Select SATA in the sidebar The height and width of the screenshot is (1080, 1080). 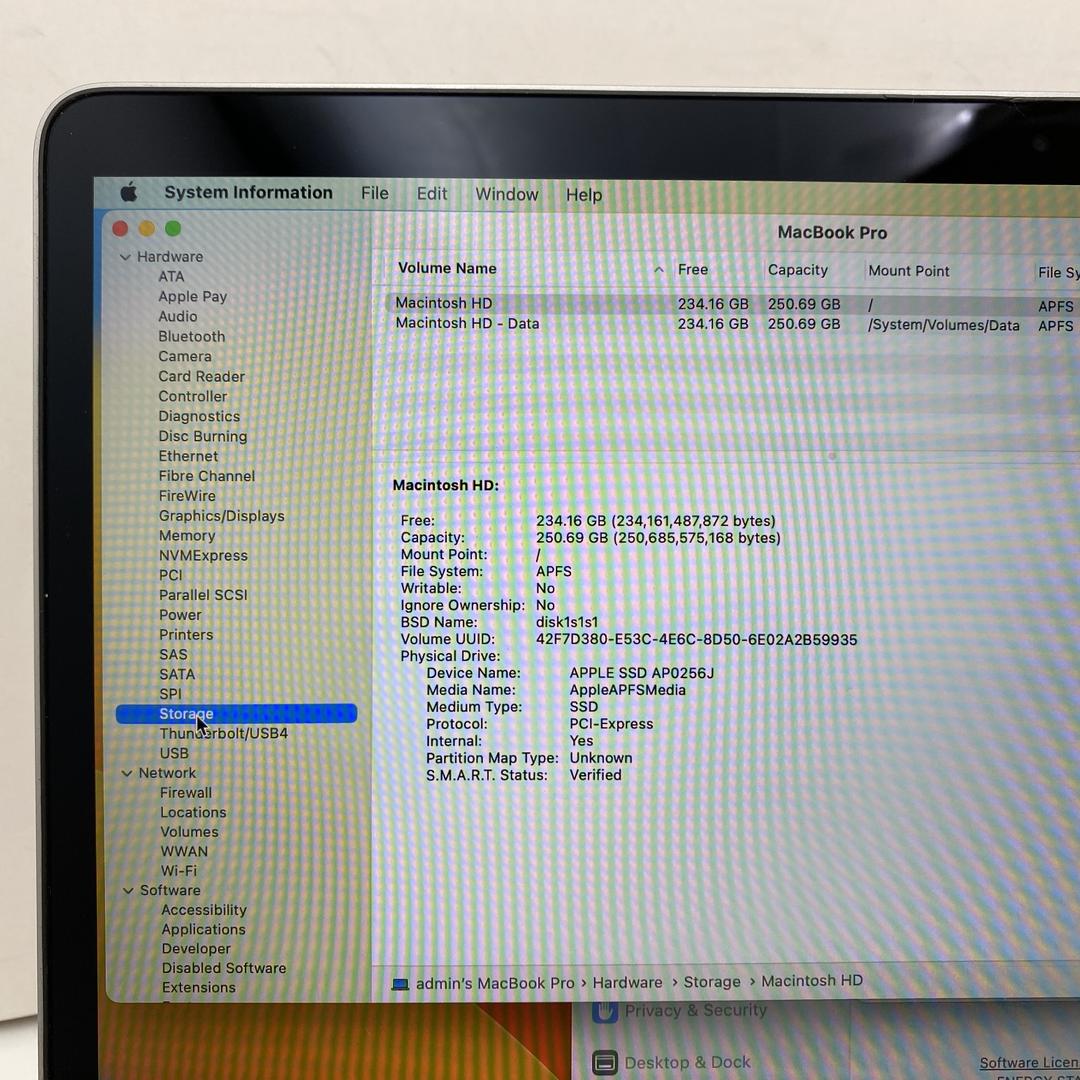point(177,675)
